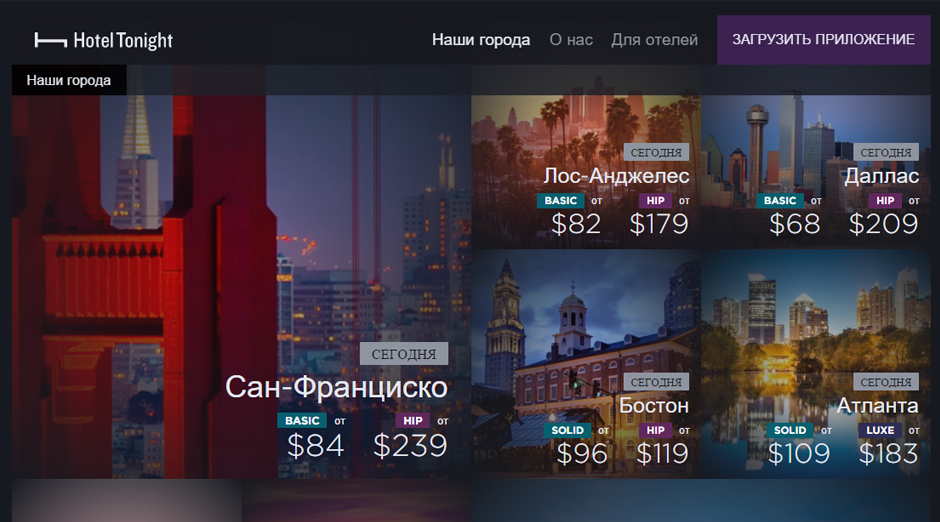This screenshot has height=522, width=940.
Task: Go to Для отелей page
Action: pyautogui.click(x=654, y=40)
